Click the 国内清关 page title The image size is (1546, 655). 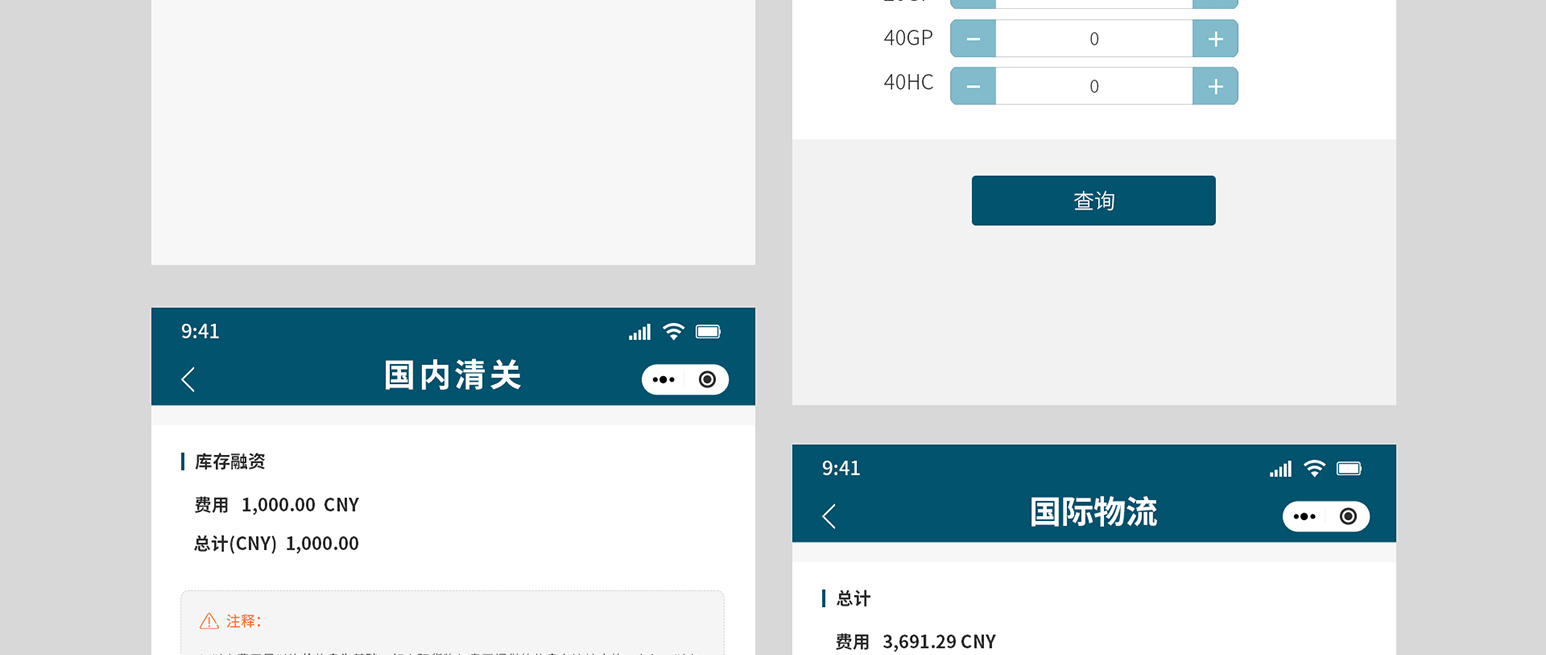[x=453, y=376]
